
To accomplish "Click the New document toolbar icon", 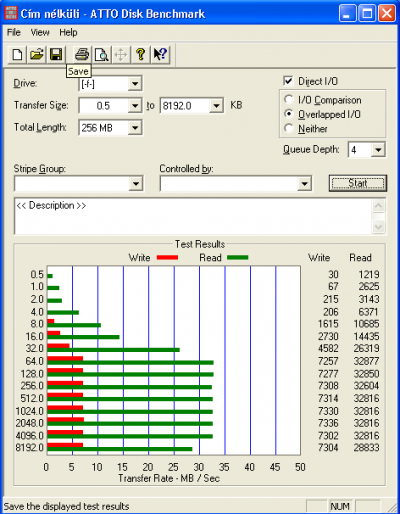I will tap(17, 54).
